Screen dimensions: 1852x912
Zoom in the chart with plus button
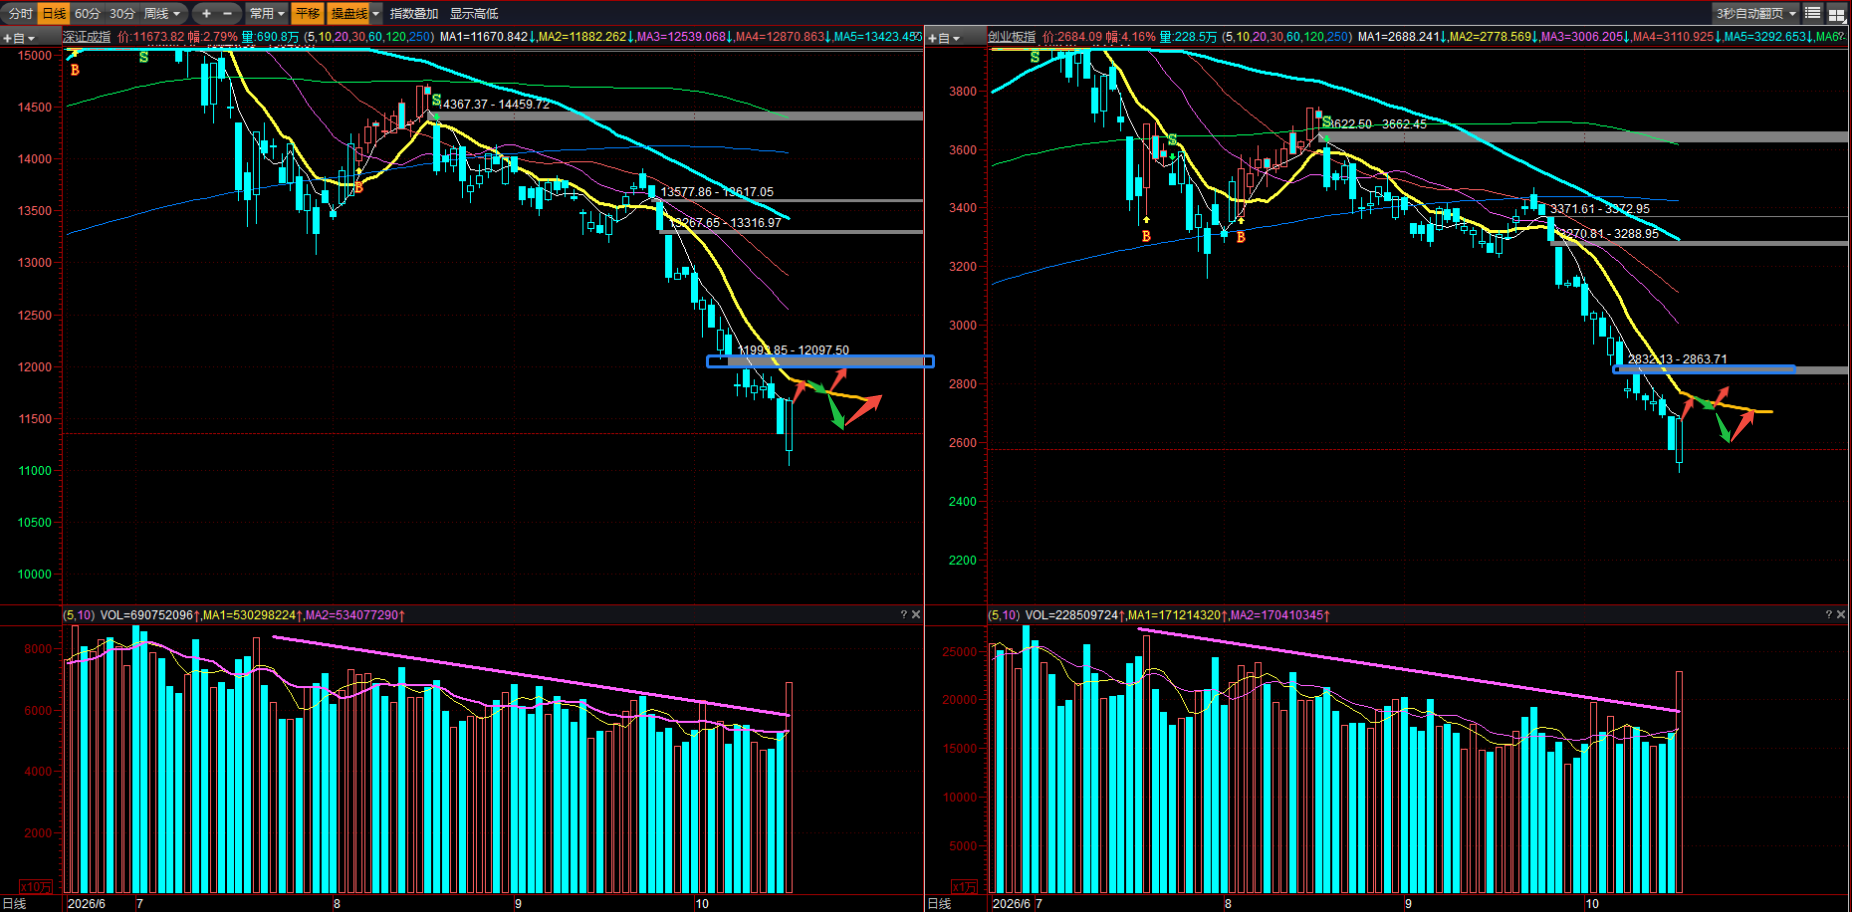206,13
